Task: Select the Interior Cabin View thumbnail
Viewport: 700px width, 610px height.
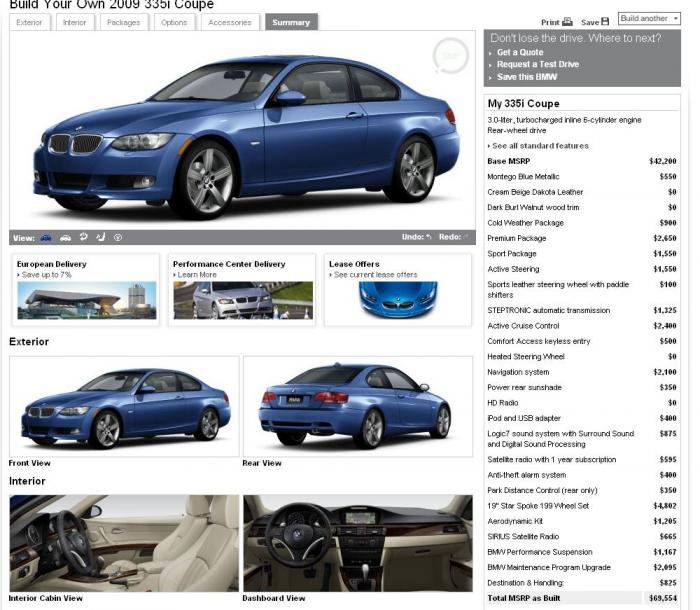Action: pos(124,543)
